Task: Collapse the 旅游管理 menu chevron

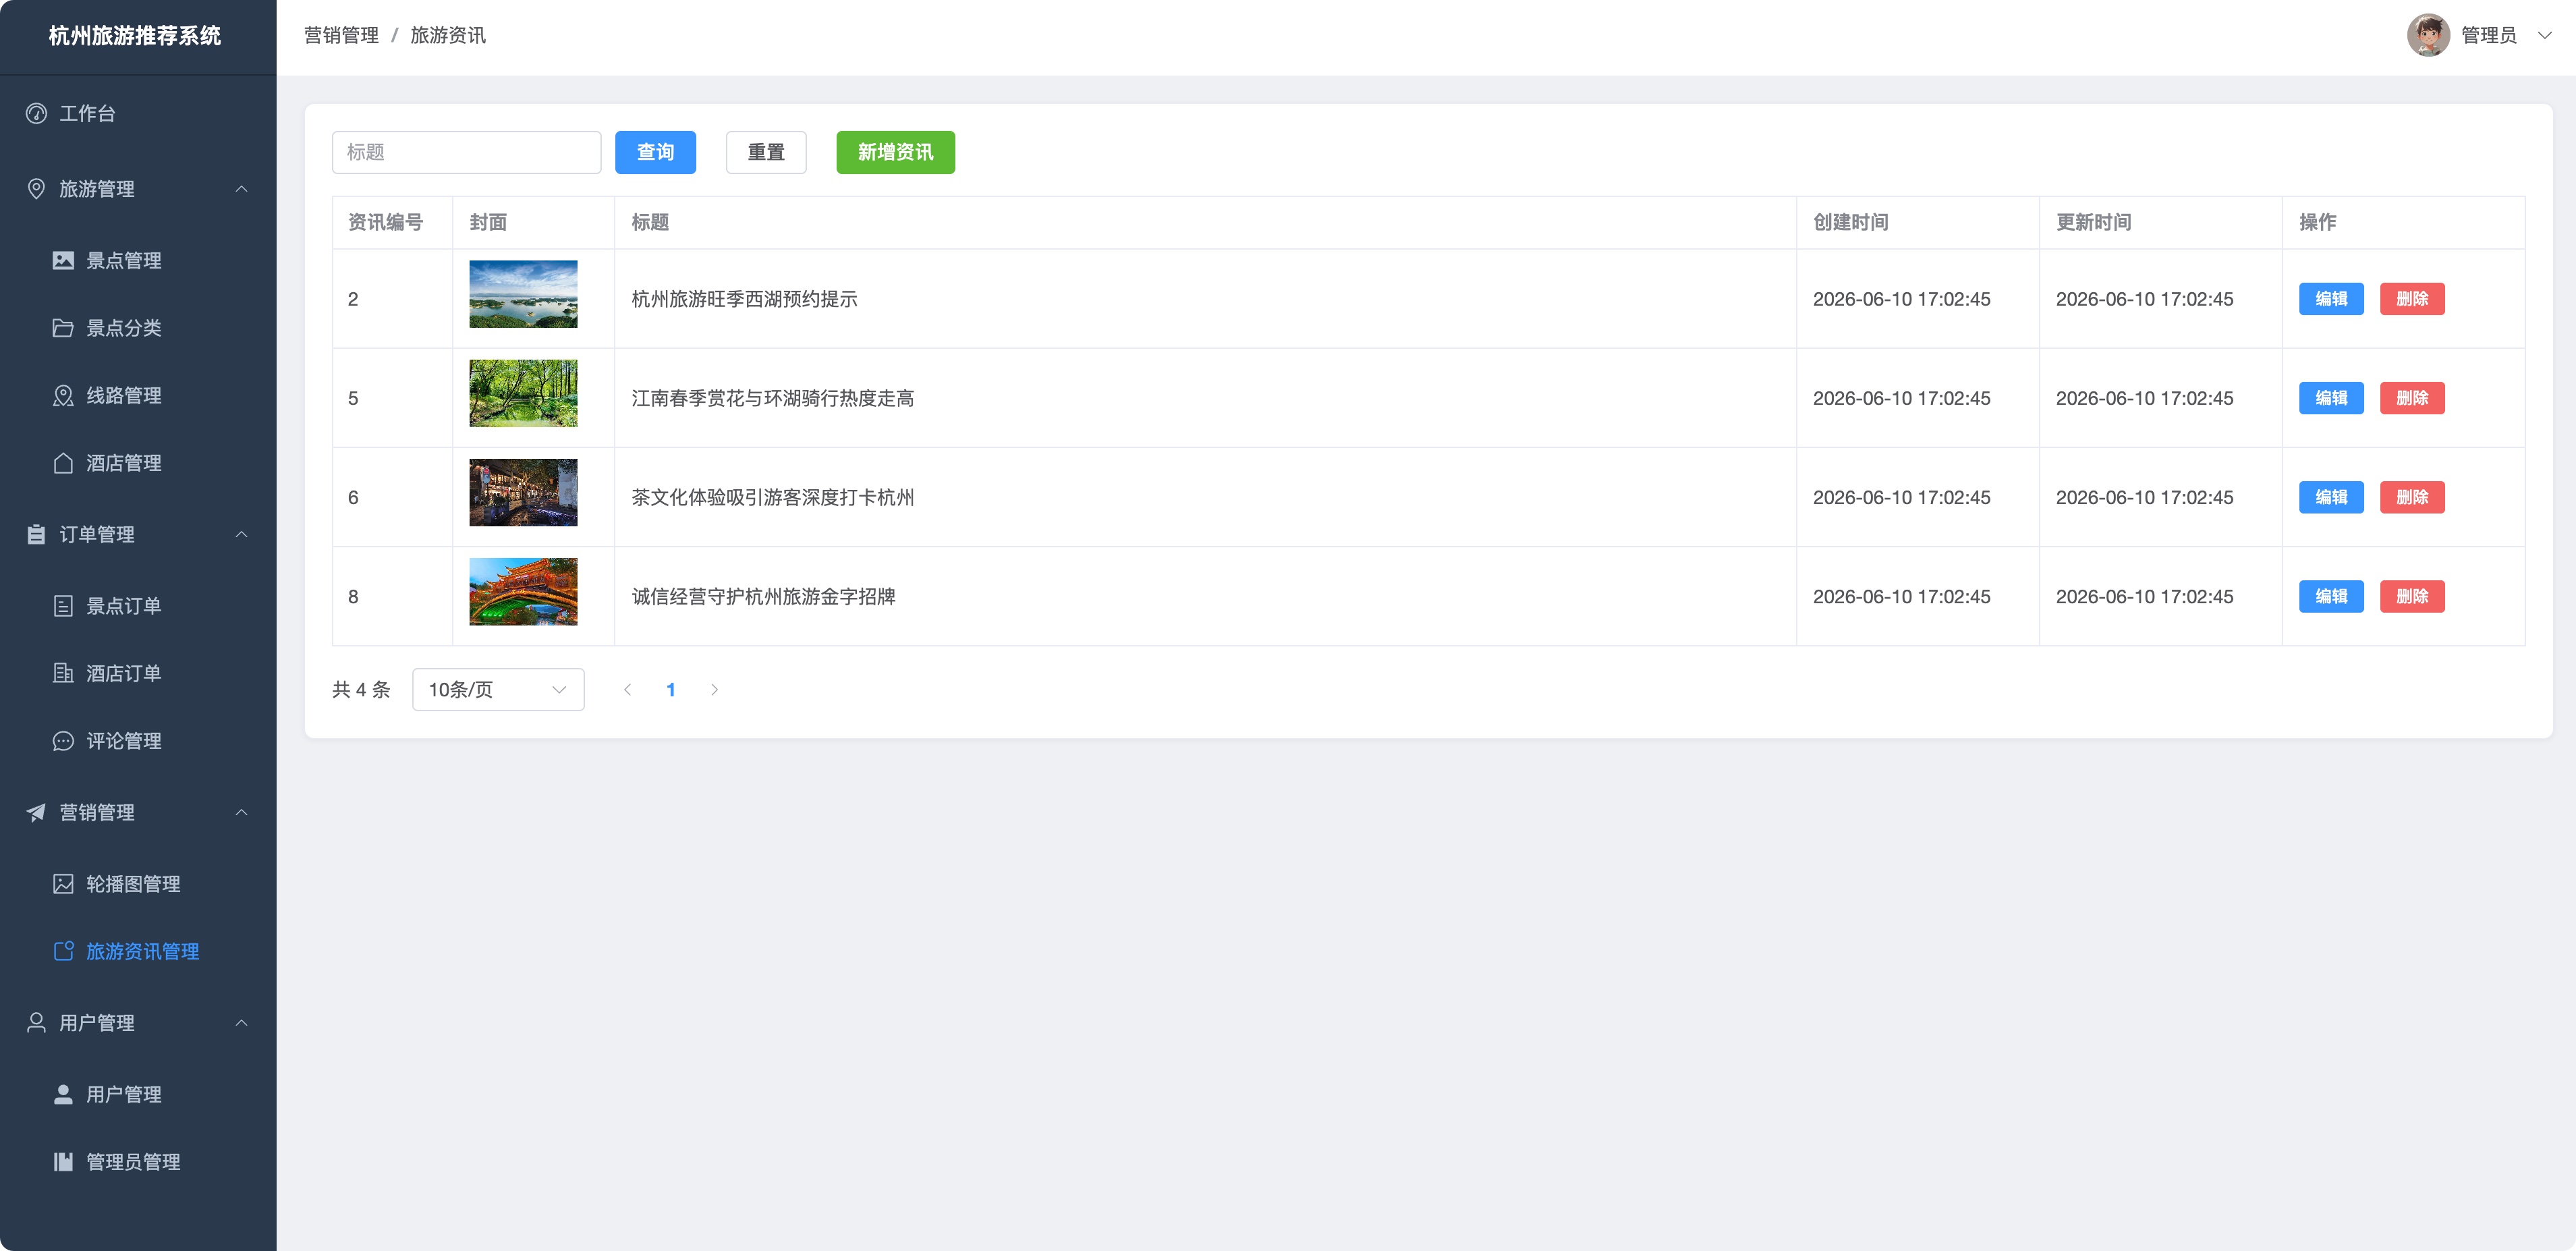Action: click(x=241, y=189)
